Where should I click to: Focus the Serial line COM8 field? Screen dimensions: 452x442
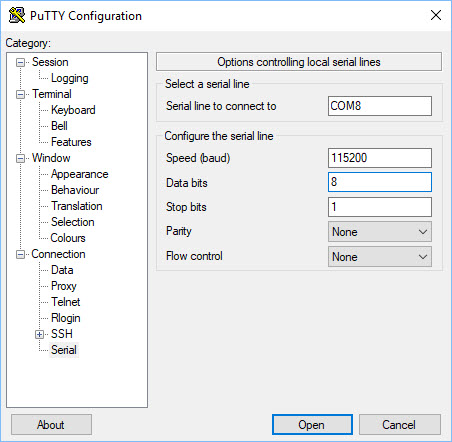click(380, 106)
